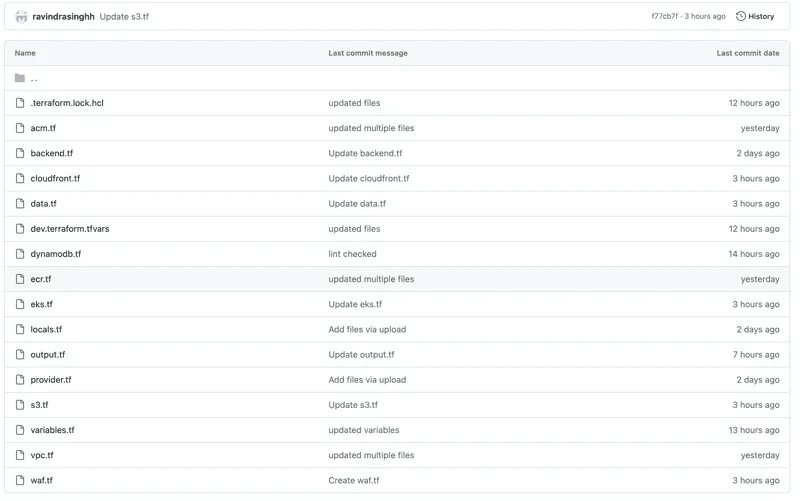Image resolution: width=800 pixels, height=501 pixels.
Task: Open the .terraform.lock.hcl file
Action: click(67, 103)
